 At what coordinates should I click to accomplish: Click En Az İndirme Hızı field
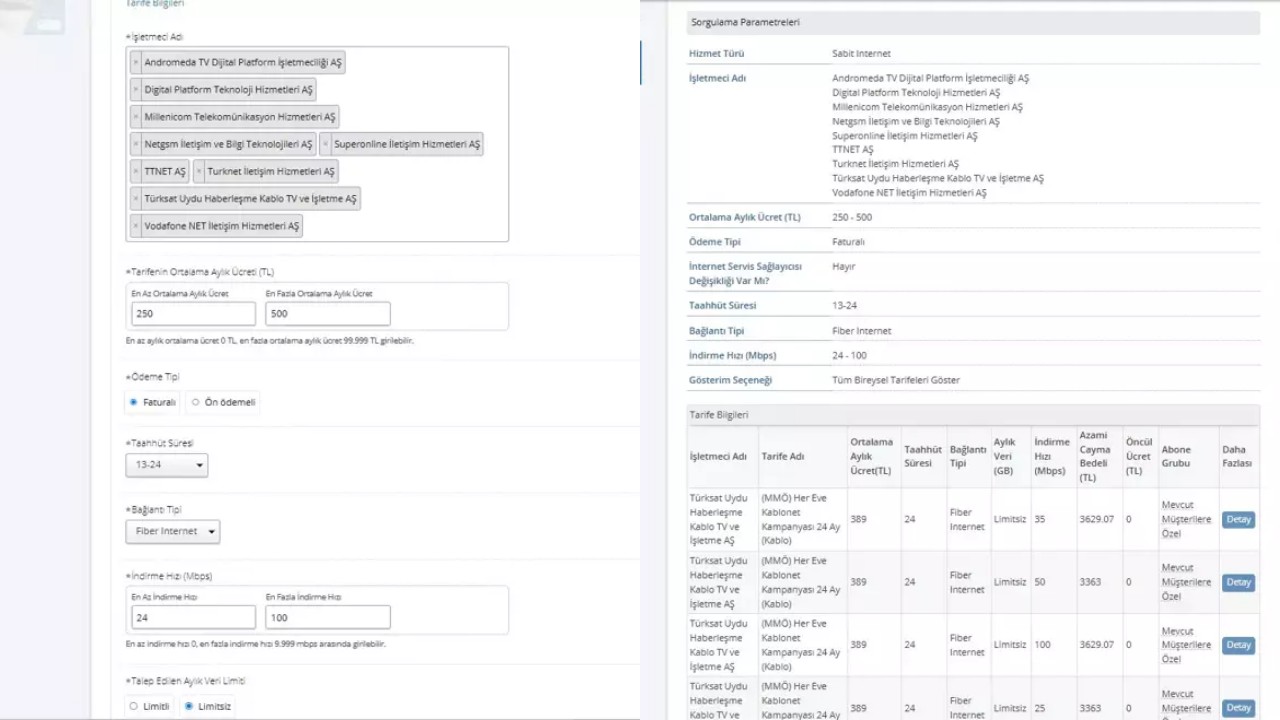coord(193,618)
